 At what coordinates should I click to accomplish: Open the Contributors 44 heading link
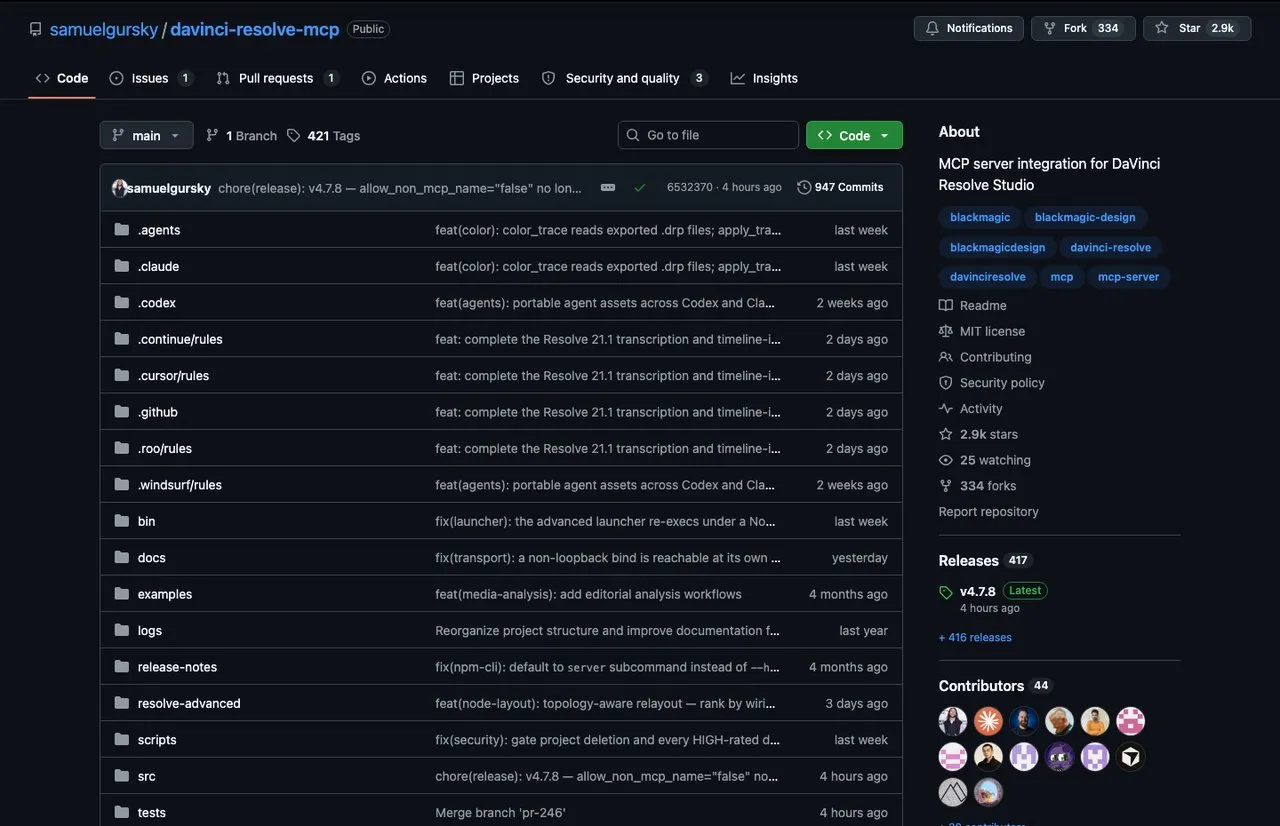point(994,686)
